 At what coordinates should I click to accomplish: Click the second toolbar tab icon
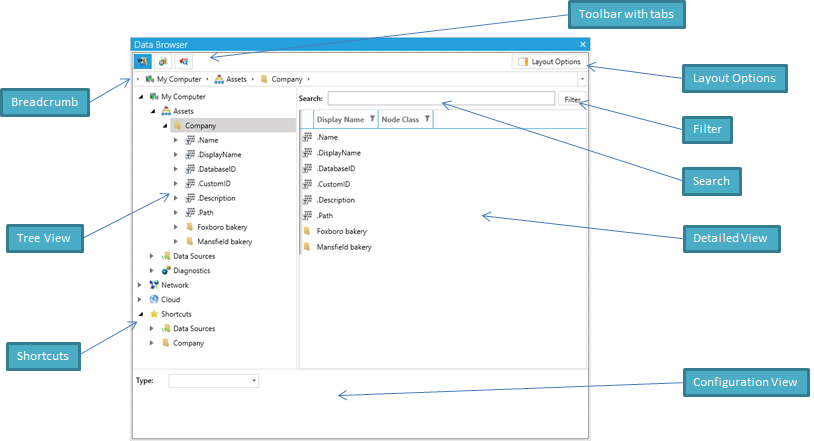coord(162,62)
